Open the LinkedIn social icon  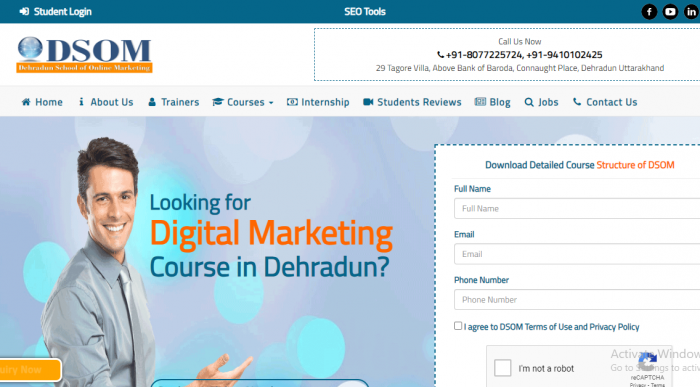click(692, 12)
